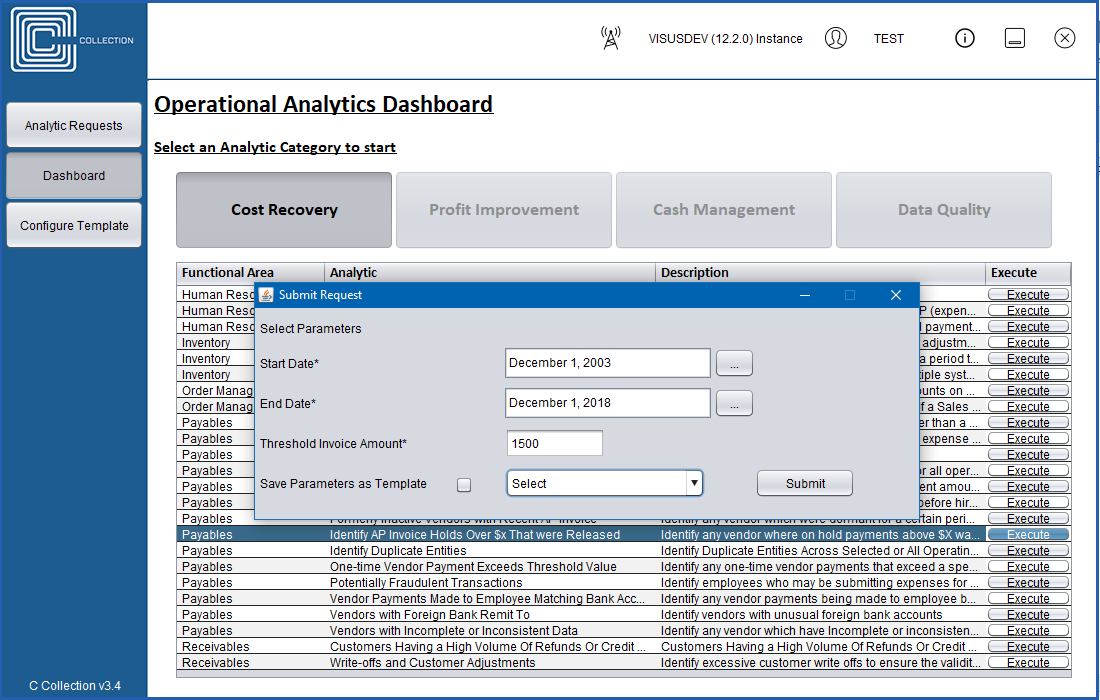Execute the highlighted AP Invoice Holds analytic

click(x=1028, y=534)
